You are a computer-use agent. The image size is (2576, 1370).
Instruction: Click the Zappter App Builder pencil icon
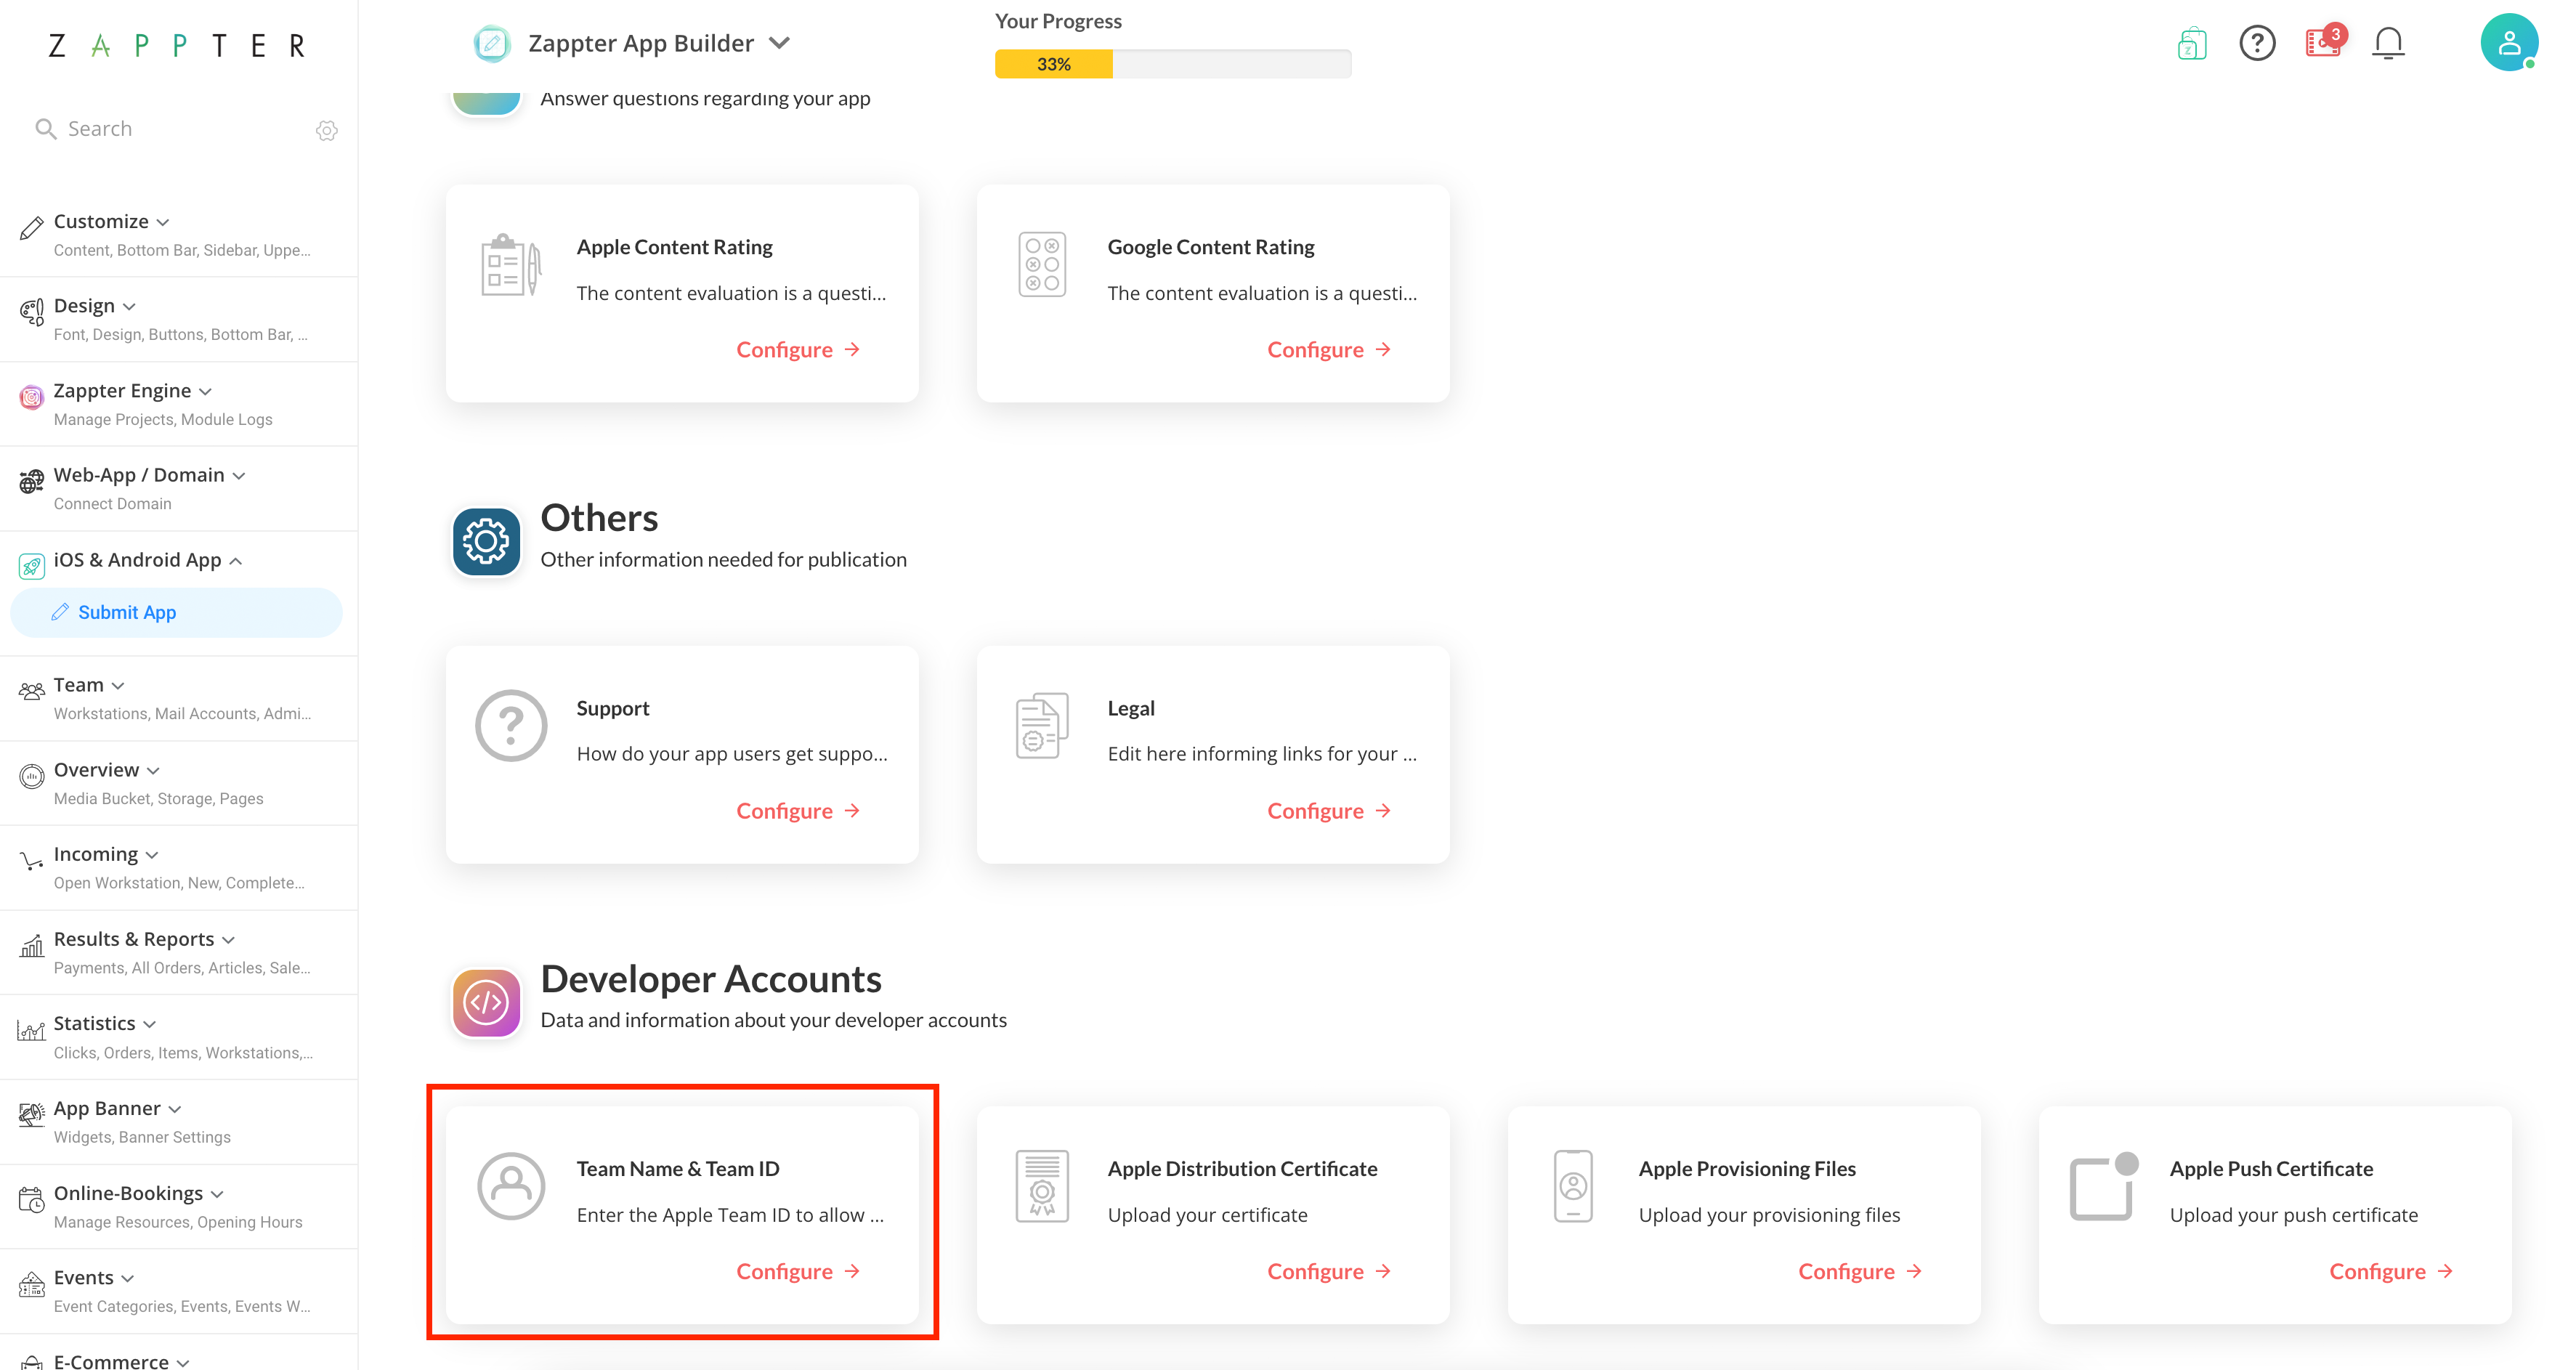pos(491,43)
